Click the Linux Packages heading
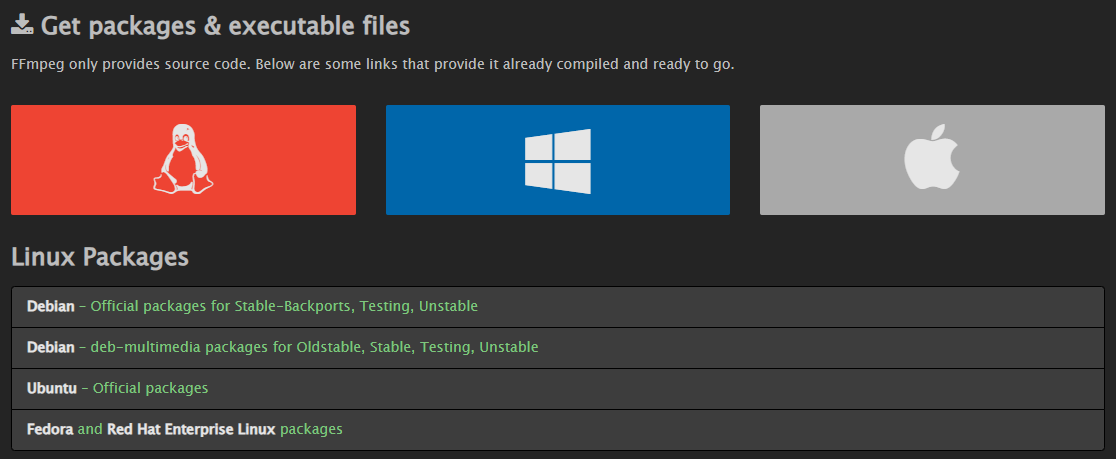1116x459 pixels. click(100, 257)
